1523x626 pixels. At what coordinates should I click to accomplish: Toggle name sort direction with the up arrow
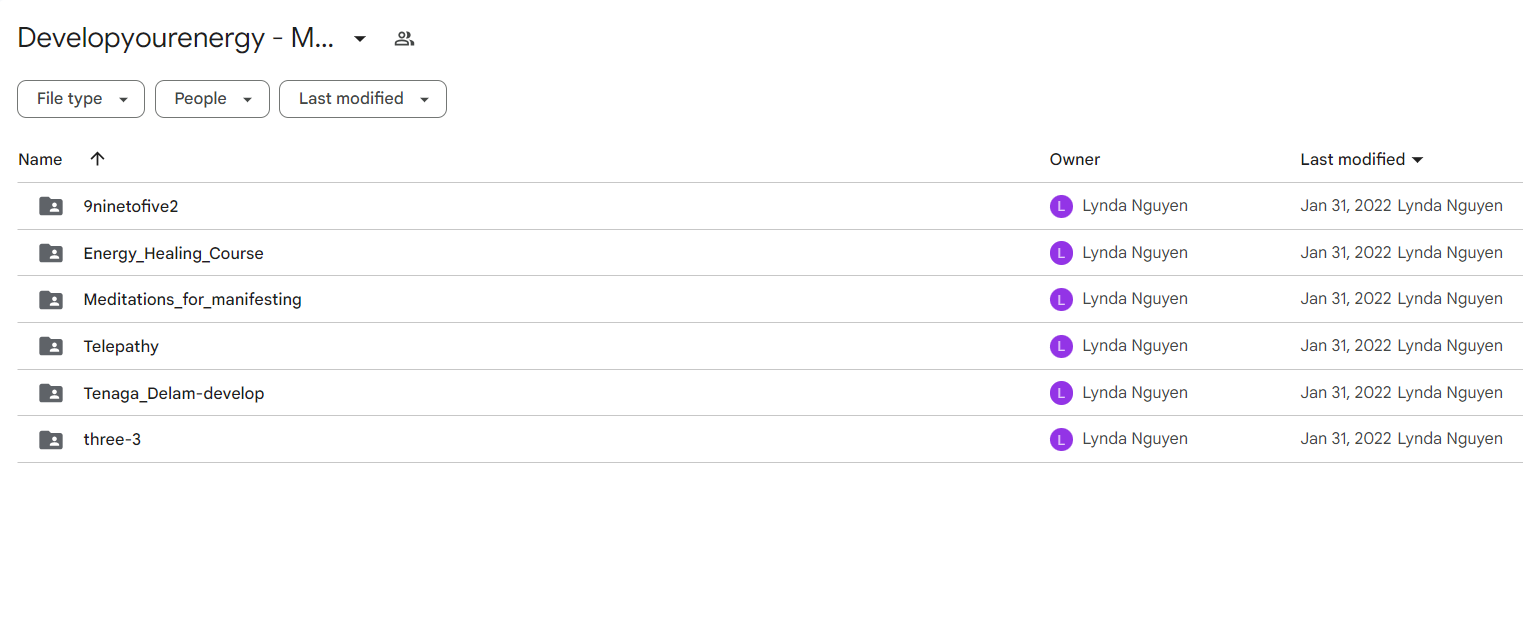pos(97,159)
